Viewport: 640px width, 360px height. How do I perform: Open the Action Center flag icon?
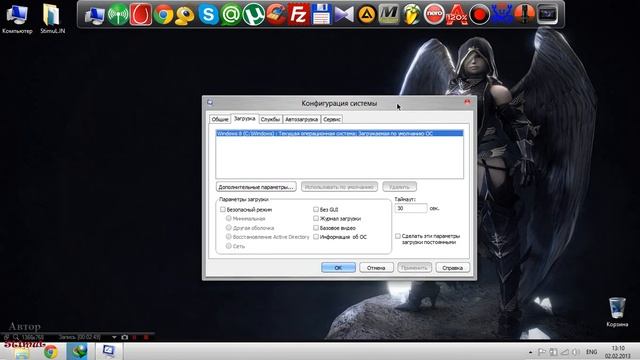pos(542,352)
